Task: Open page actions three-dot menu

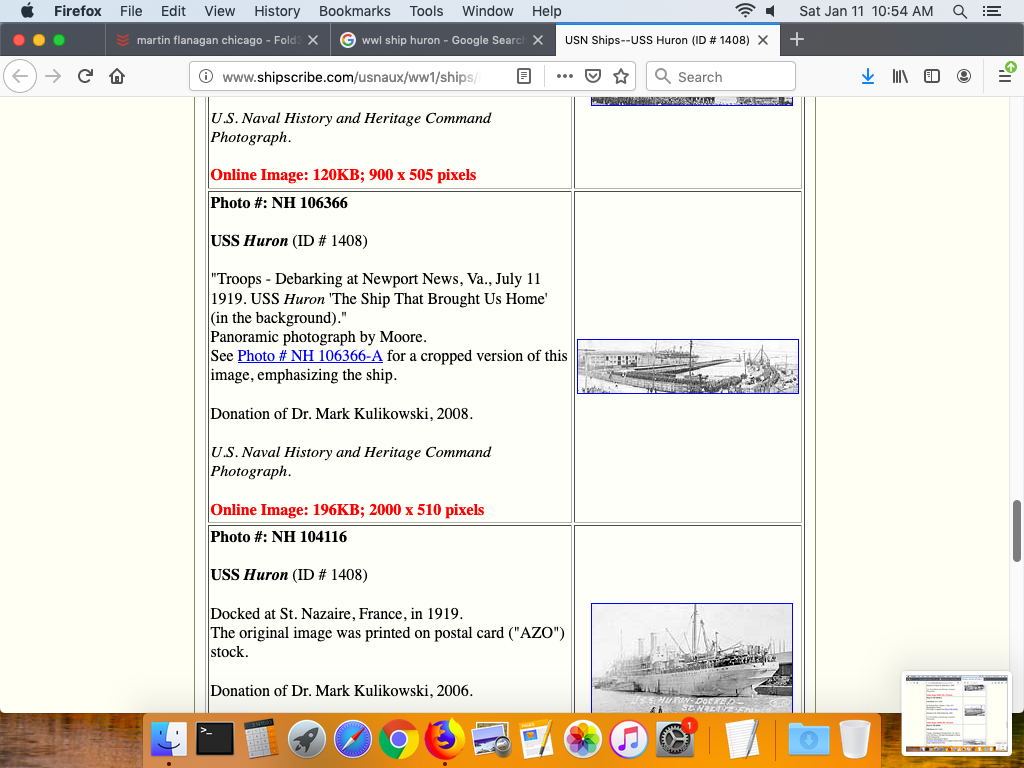Action: click(x=564, y=77)
